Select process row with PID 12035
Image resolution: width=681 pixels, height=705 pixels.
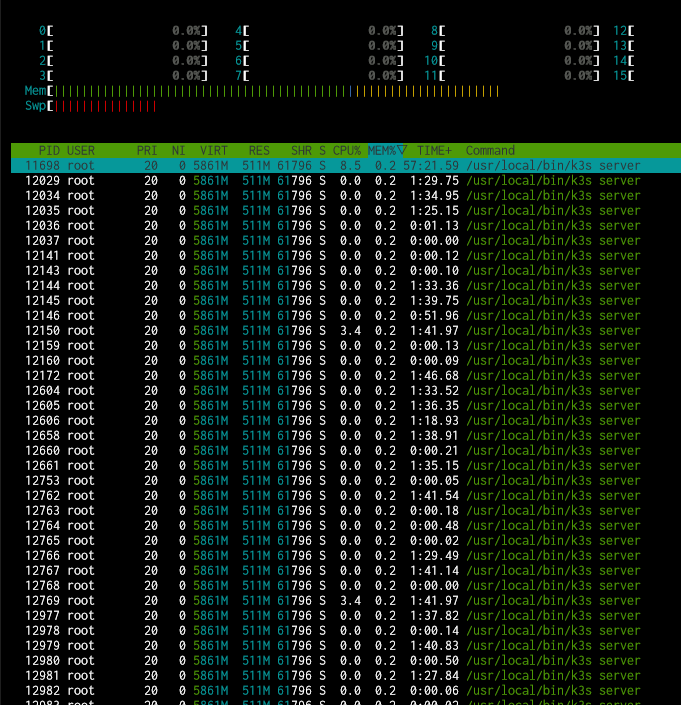click(346, 210)
